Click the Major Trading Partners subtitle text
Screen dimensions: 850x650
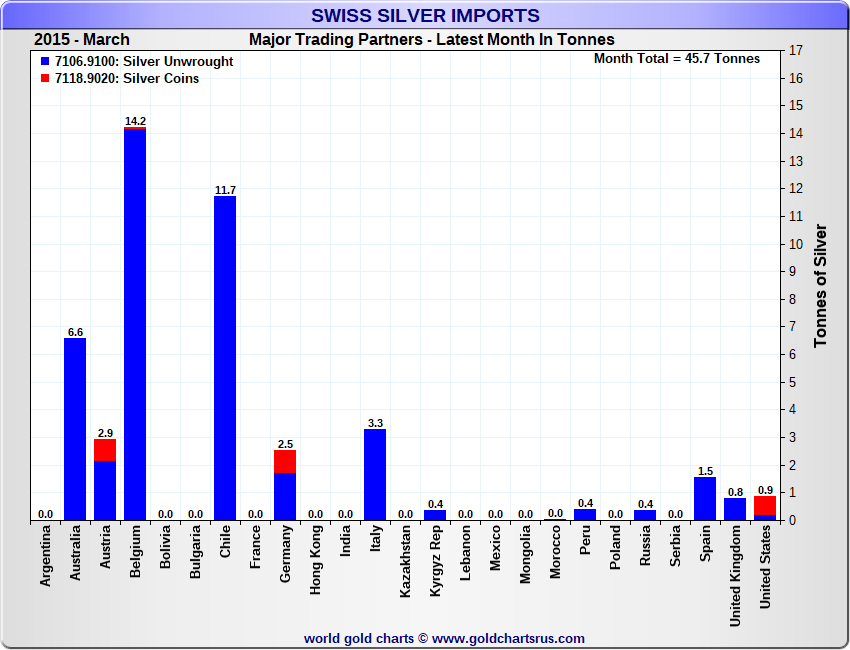[431, 40]
